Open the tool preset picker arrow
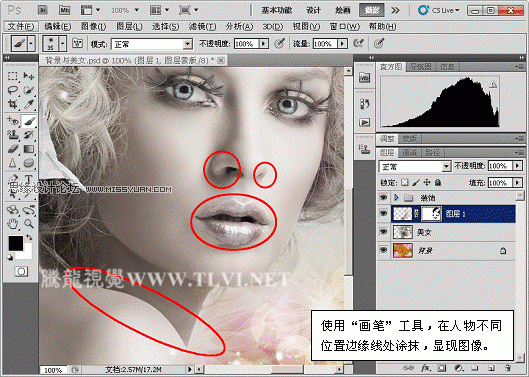 click(x=31, y=44)
